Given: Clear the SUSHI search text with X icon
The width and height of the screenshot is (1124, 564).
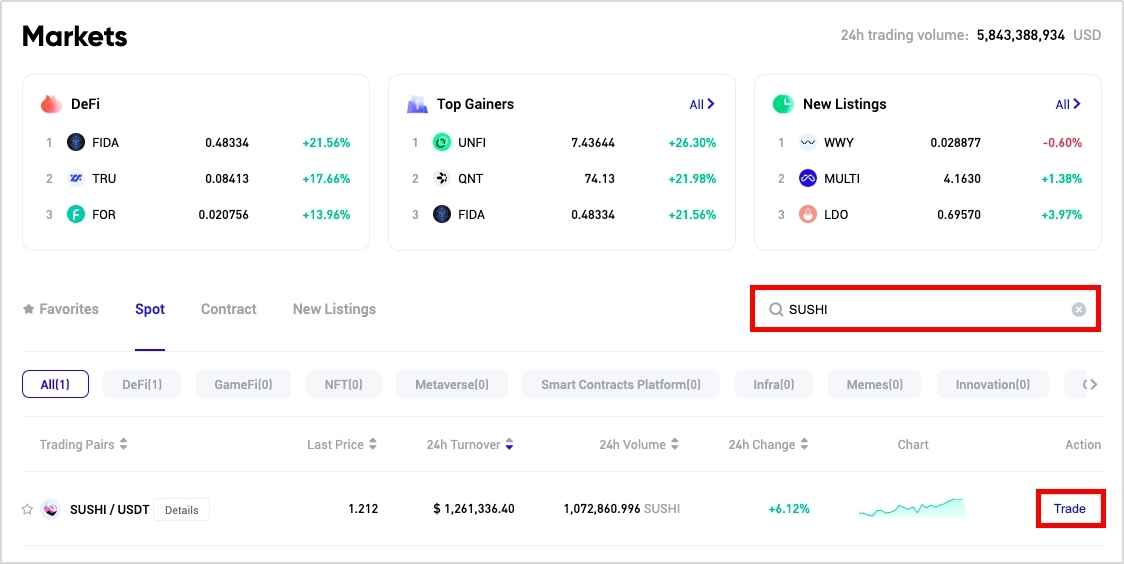Looking at the screenshot, I should point(1078,310).
